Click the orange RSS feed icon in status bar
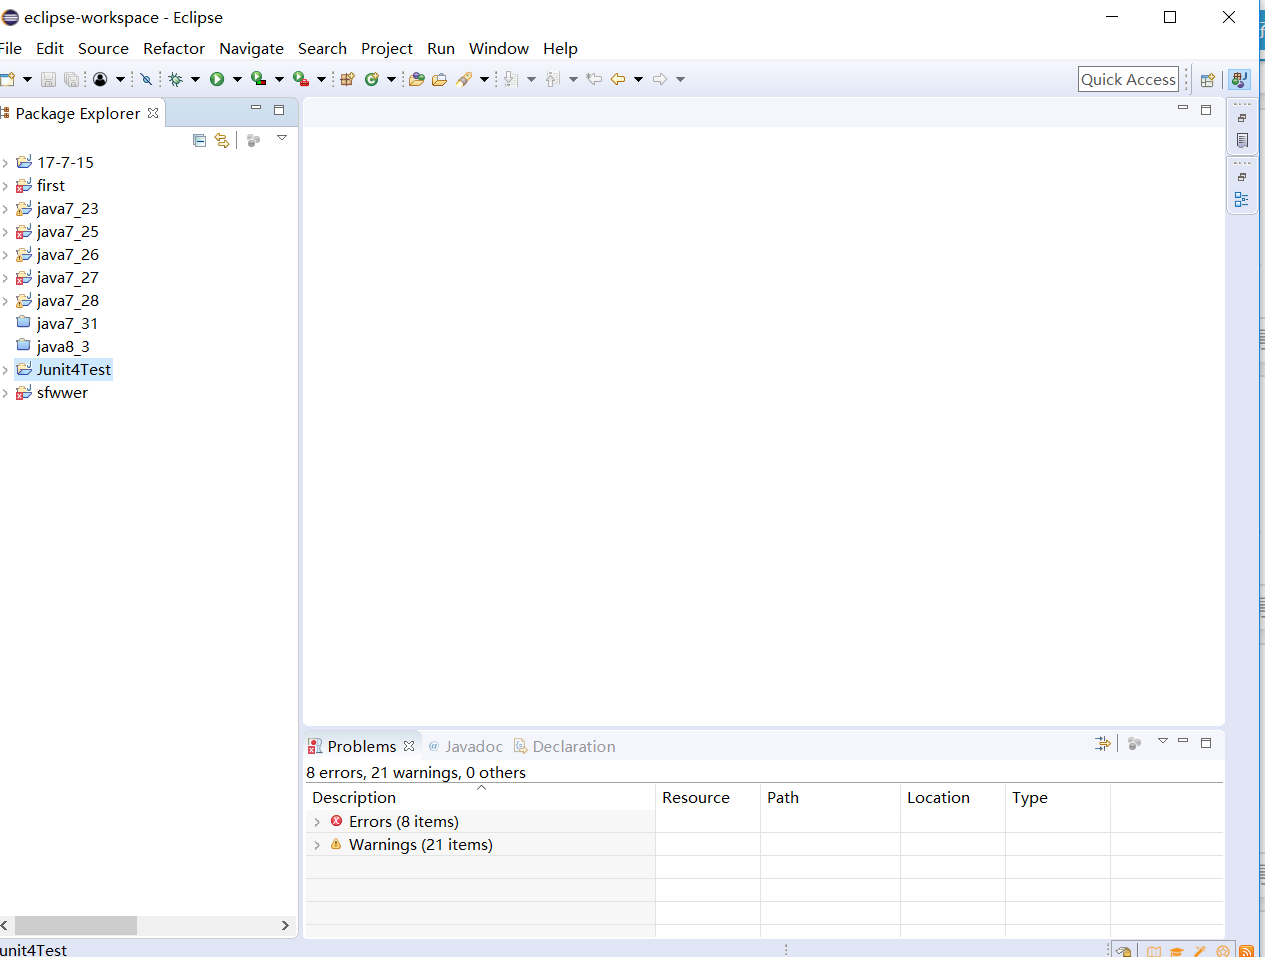This screenshot has height=957, width=1265. [x=1246, y=951]
